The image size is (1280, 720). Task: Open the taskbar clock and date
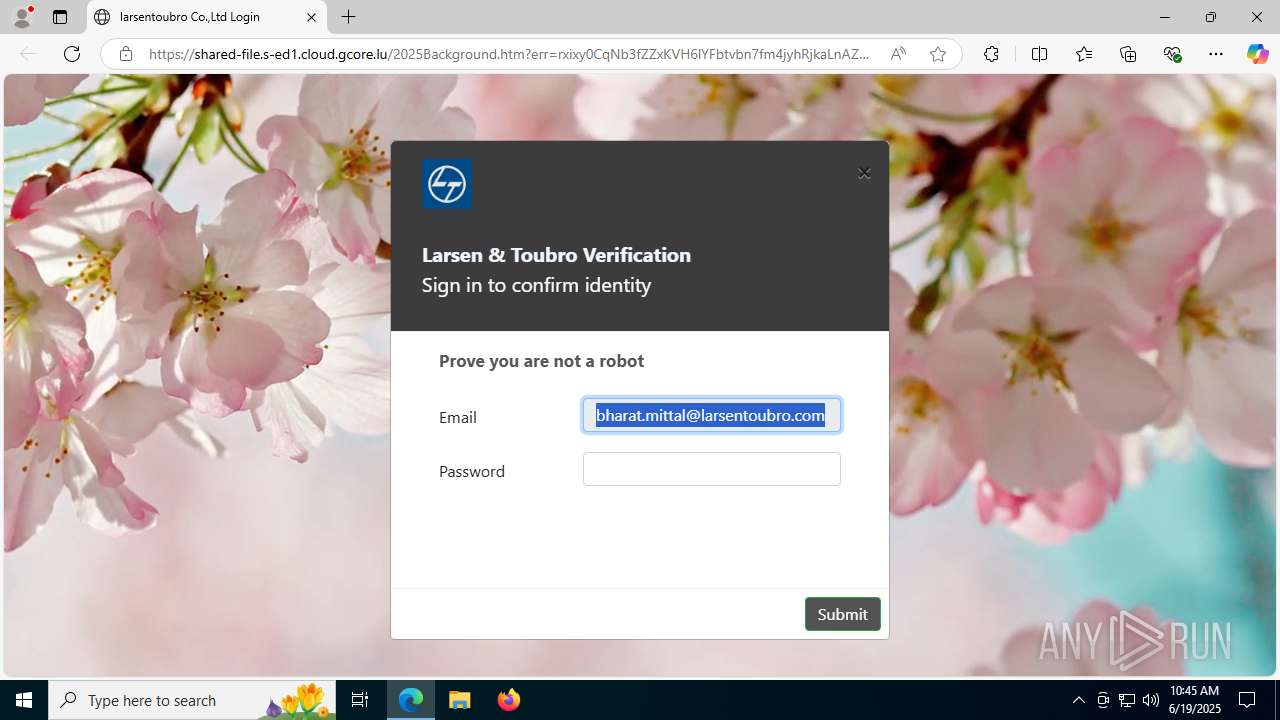click(x=1195, y=700)
